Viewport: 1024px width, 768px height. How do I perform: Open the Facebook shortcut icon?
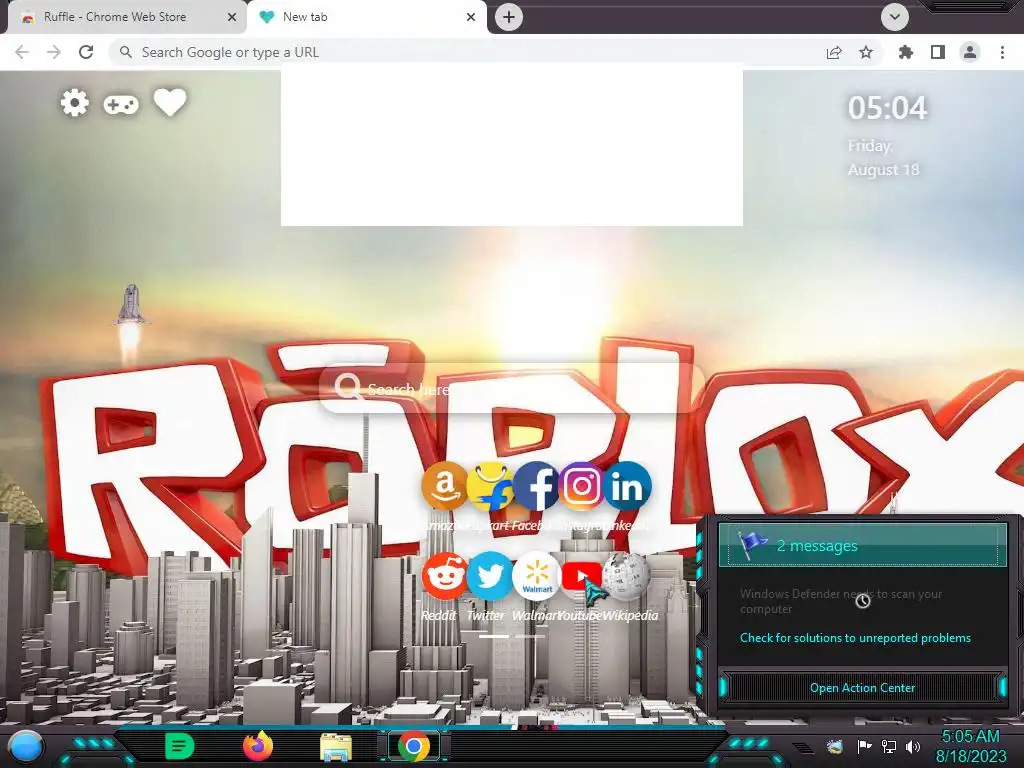tap(536, 486)
